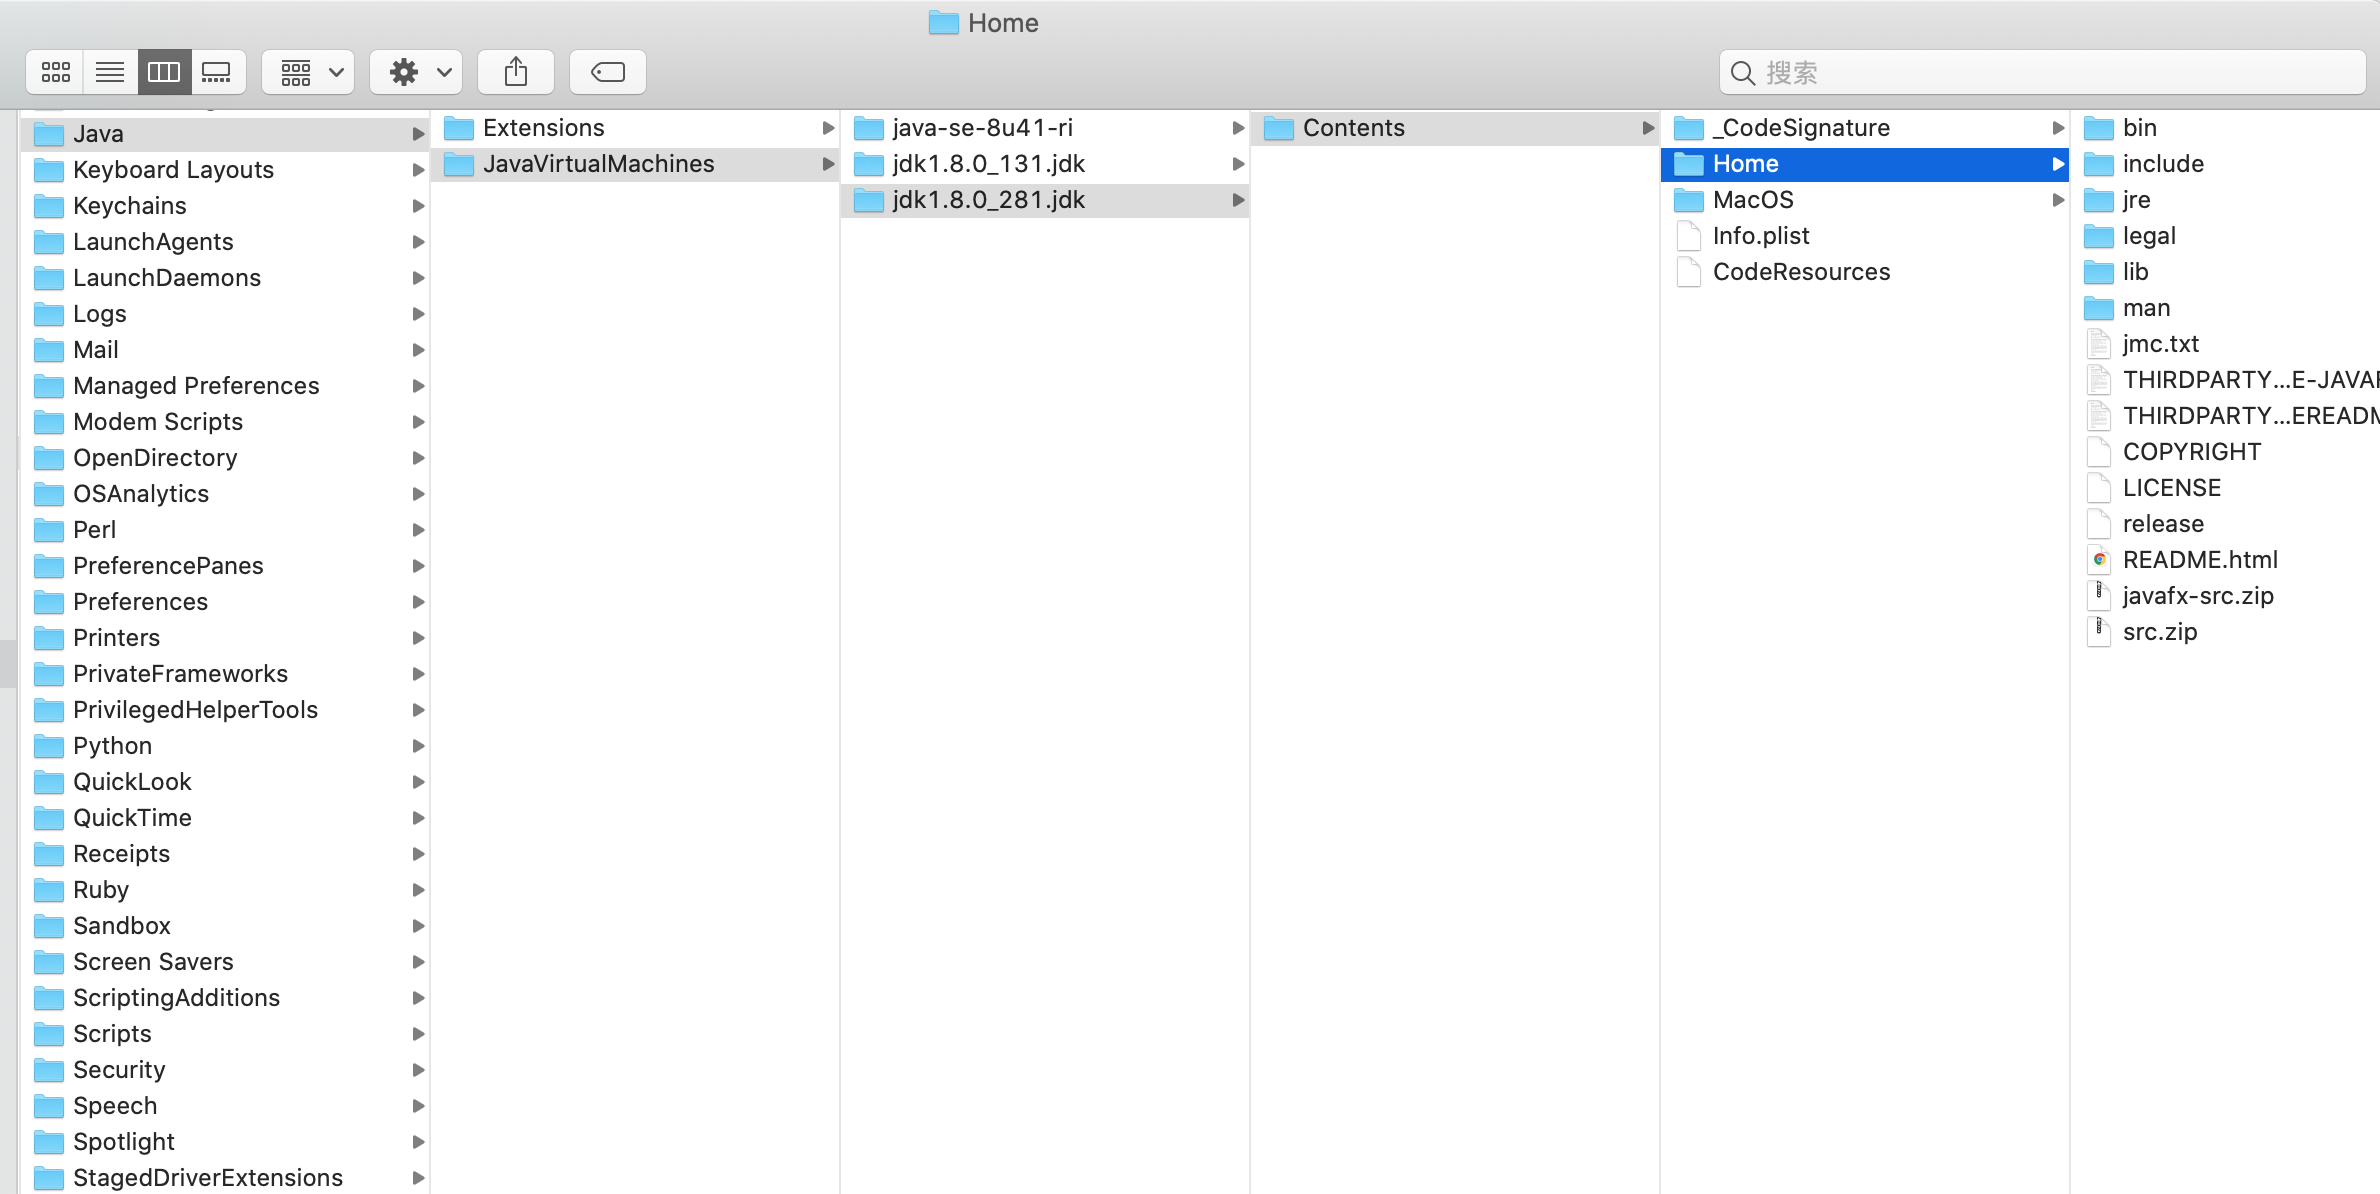Open the gear action menu

pos(416,72)
